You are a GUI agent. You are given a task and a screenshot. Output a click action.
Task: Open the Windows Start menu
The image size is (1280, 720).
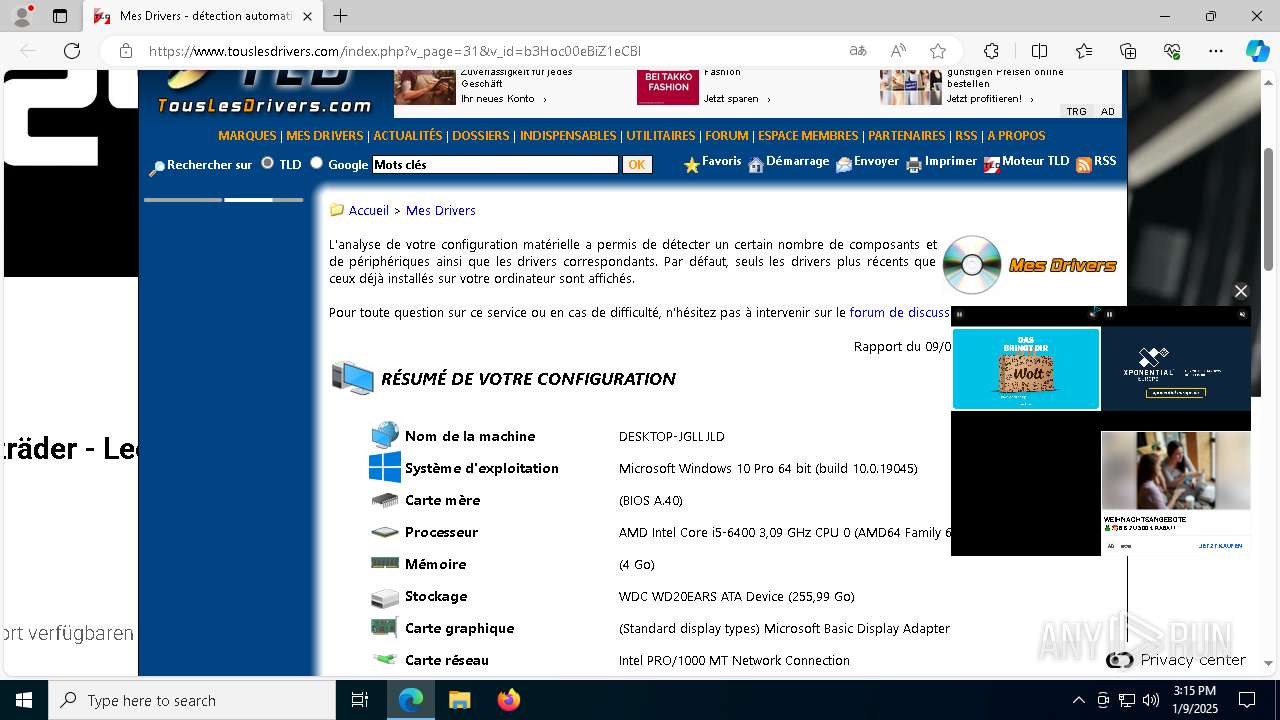pos(24,700)
